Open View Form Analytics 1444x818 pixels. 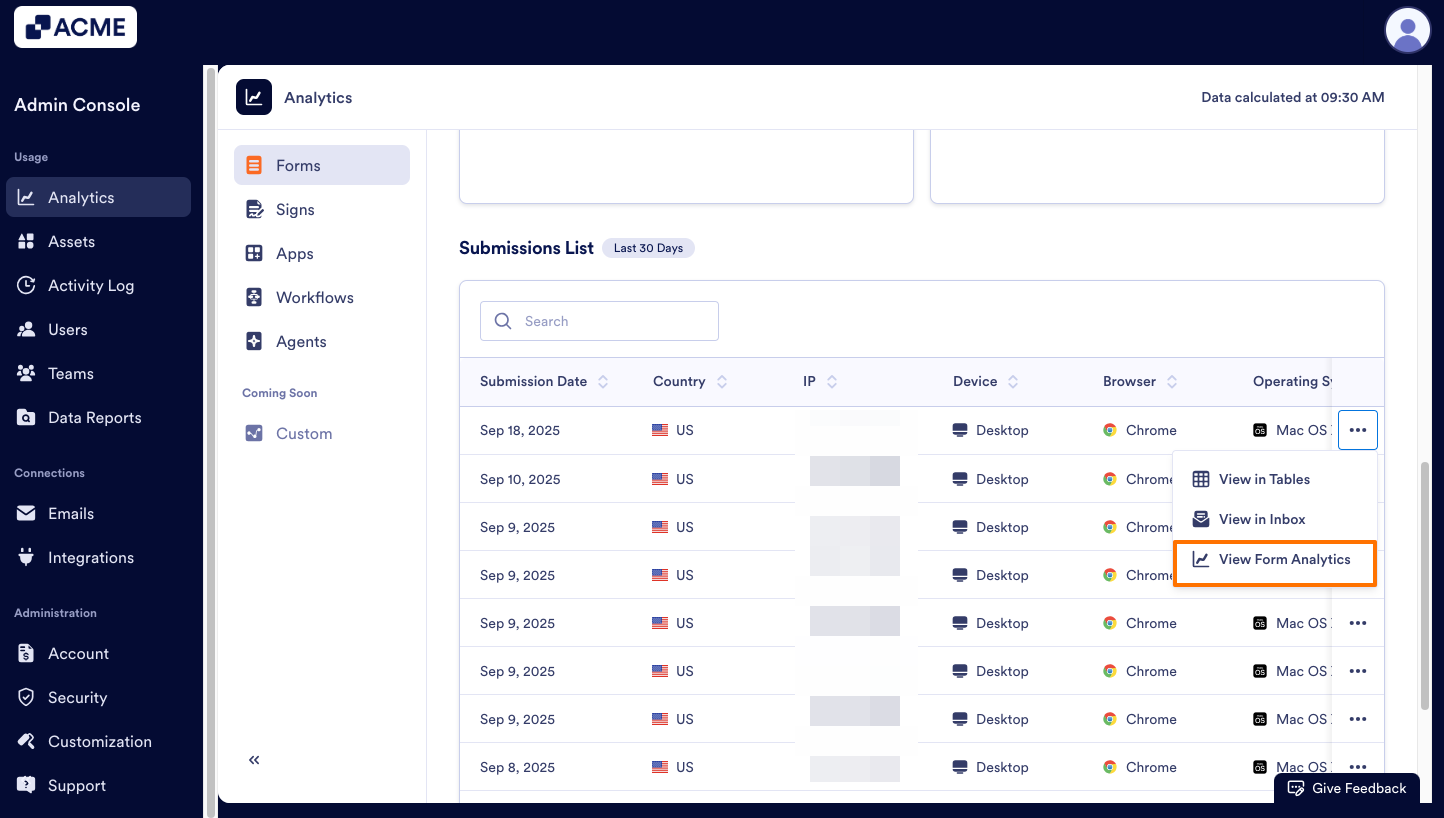pos(1275,559)
